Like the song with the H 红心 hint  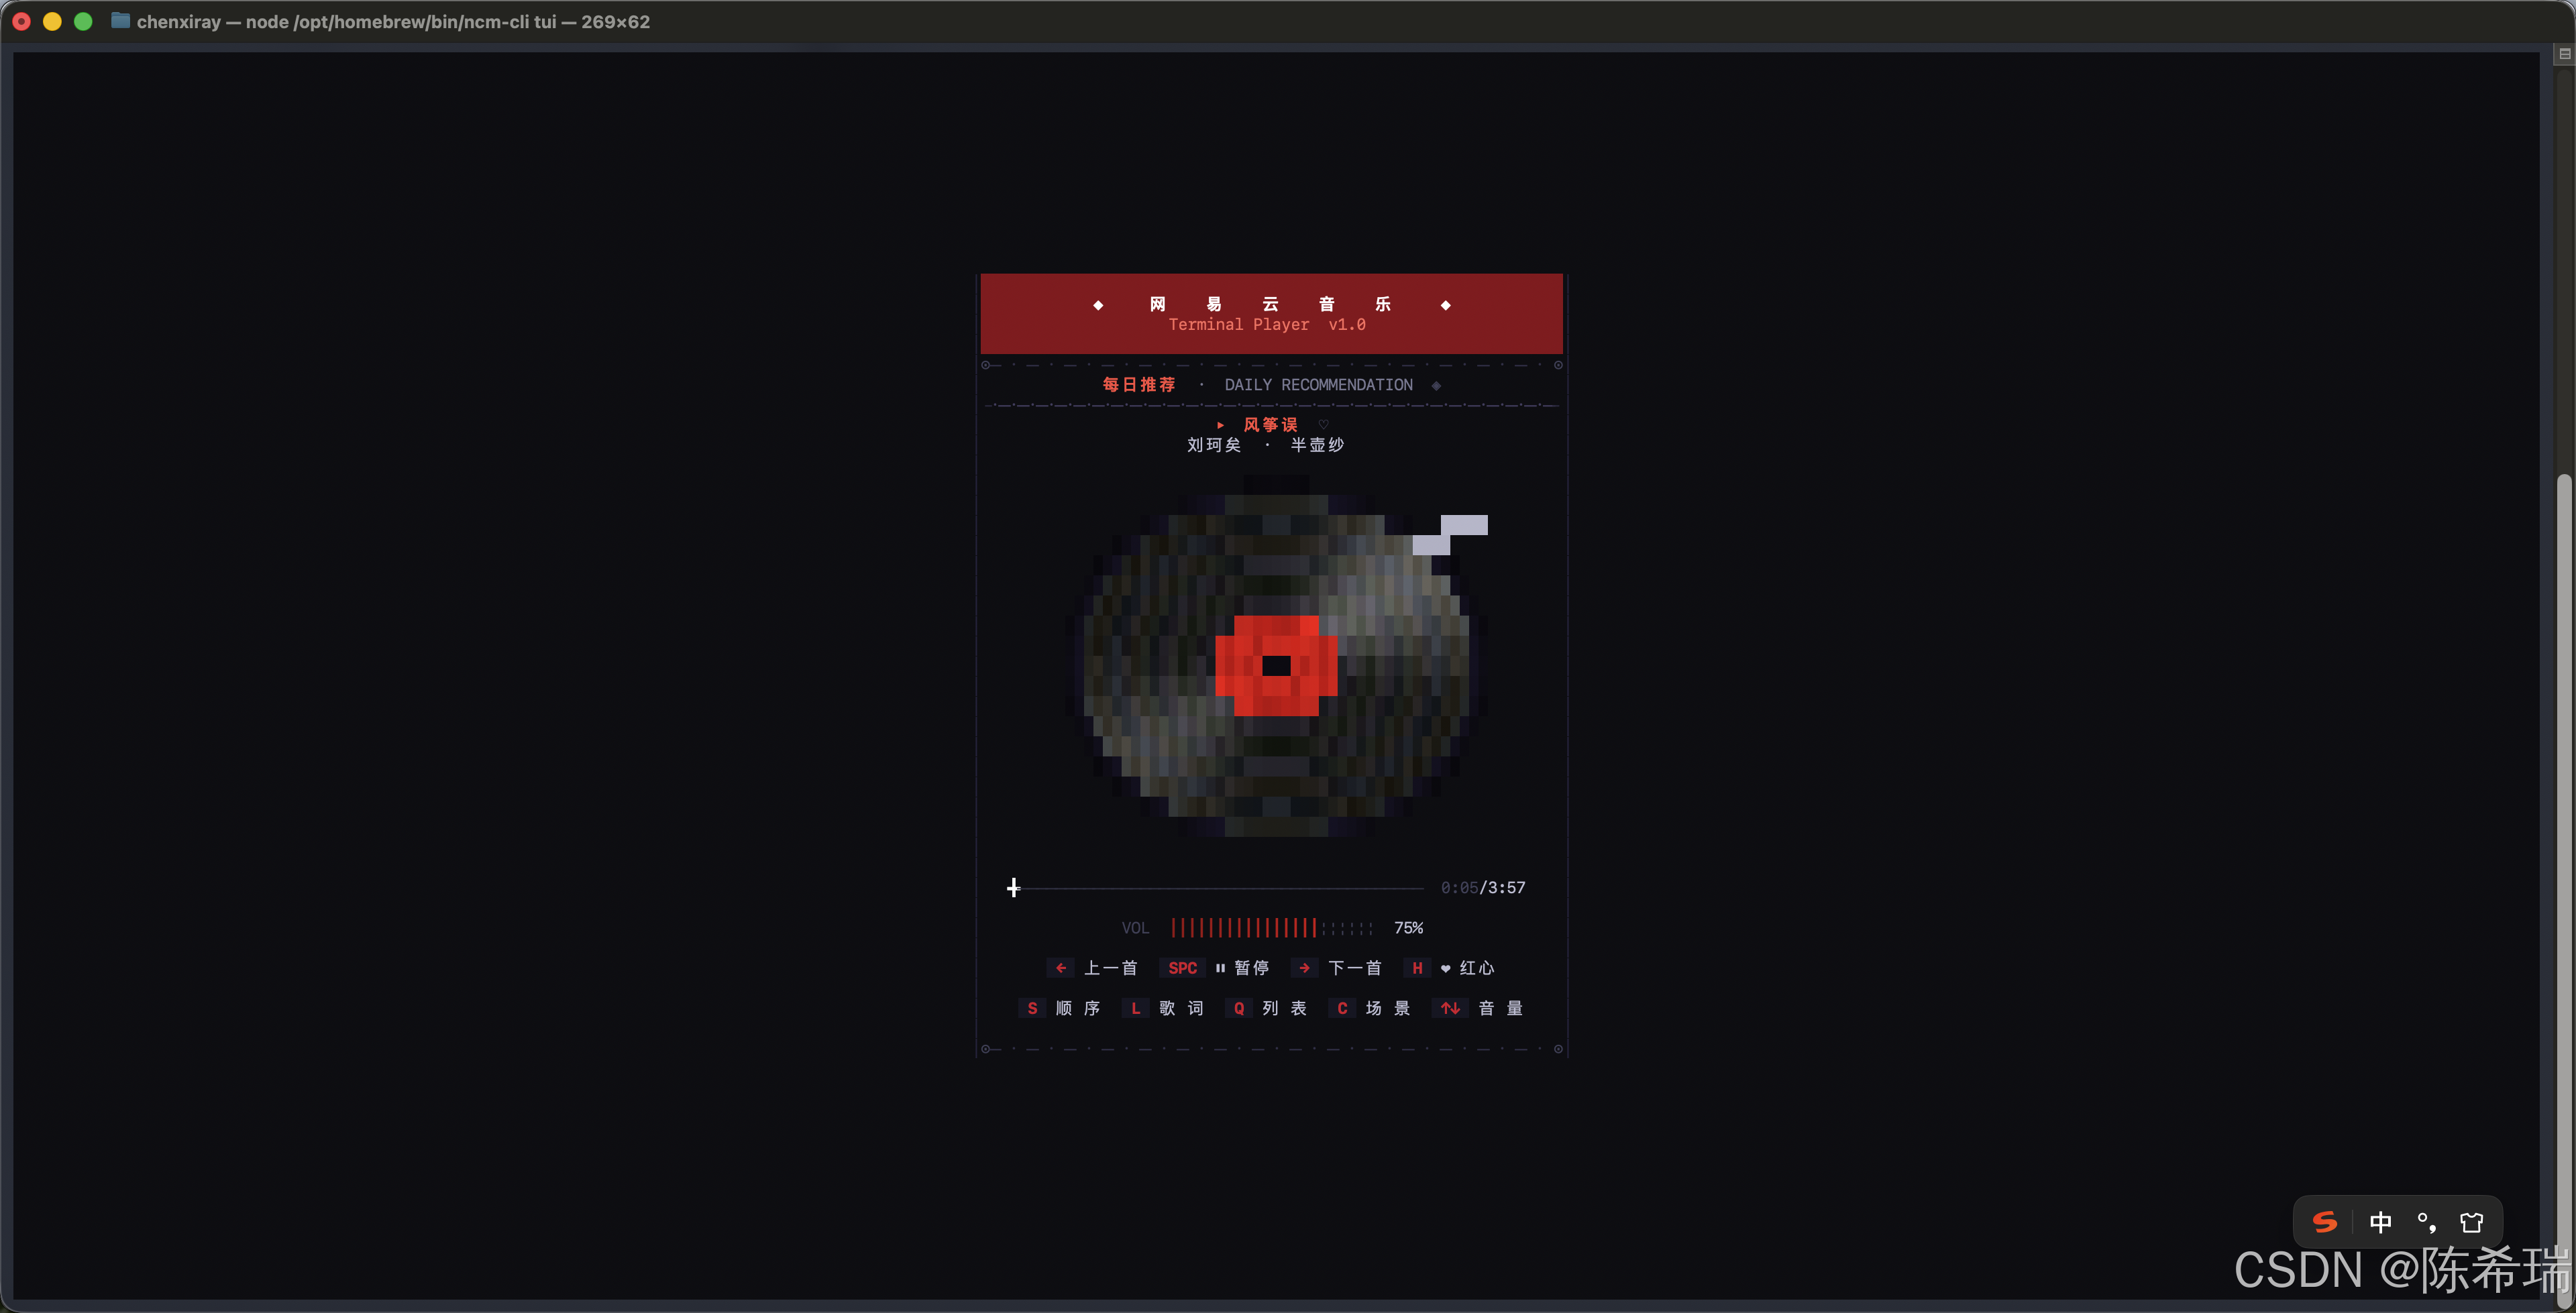1450,968
